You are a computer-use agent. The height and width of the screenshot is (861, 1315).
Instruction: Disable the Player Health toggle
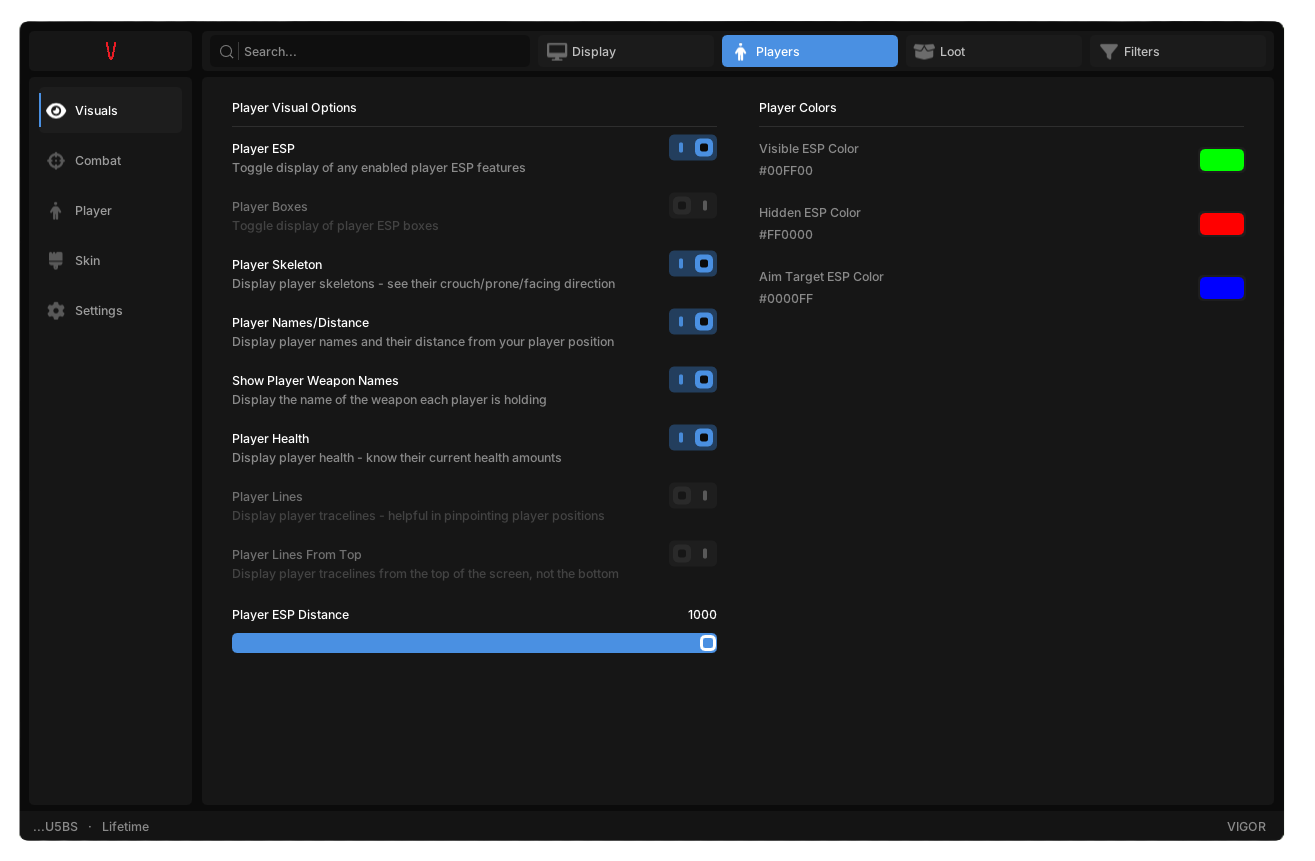click(693, 438)
